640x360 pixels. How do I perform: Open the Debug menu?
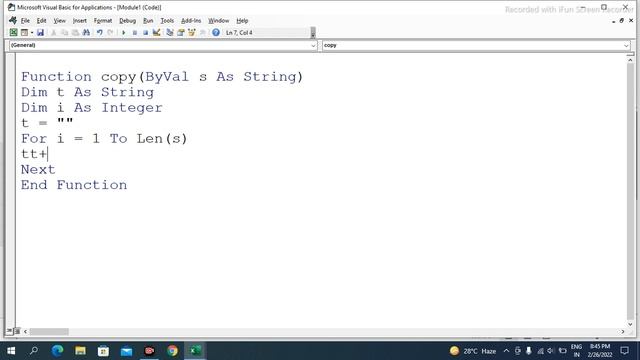[x=127, y=20]
